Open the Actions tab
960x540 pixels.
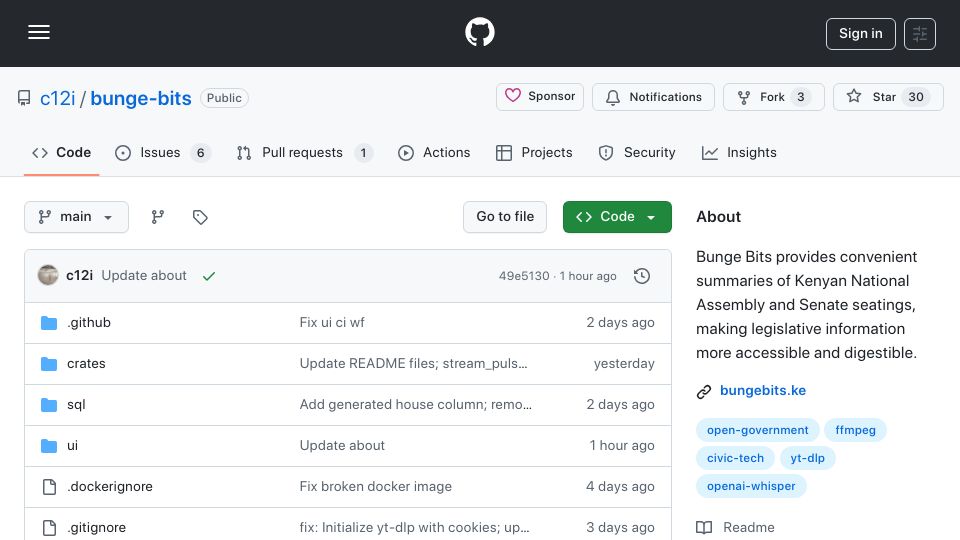tap(434, 152)
